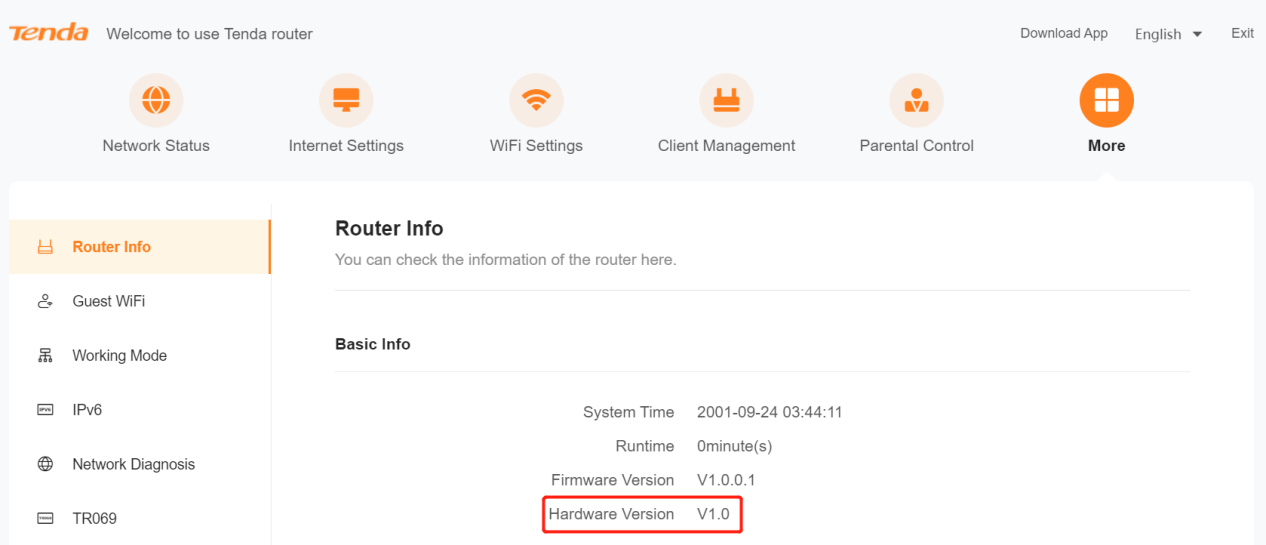This screenshot has width=1266, height=545.
Task: Click the Guest WiFi sidebar icon
Action: (x=45, y=301)
